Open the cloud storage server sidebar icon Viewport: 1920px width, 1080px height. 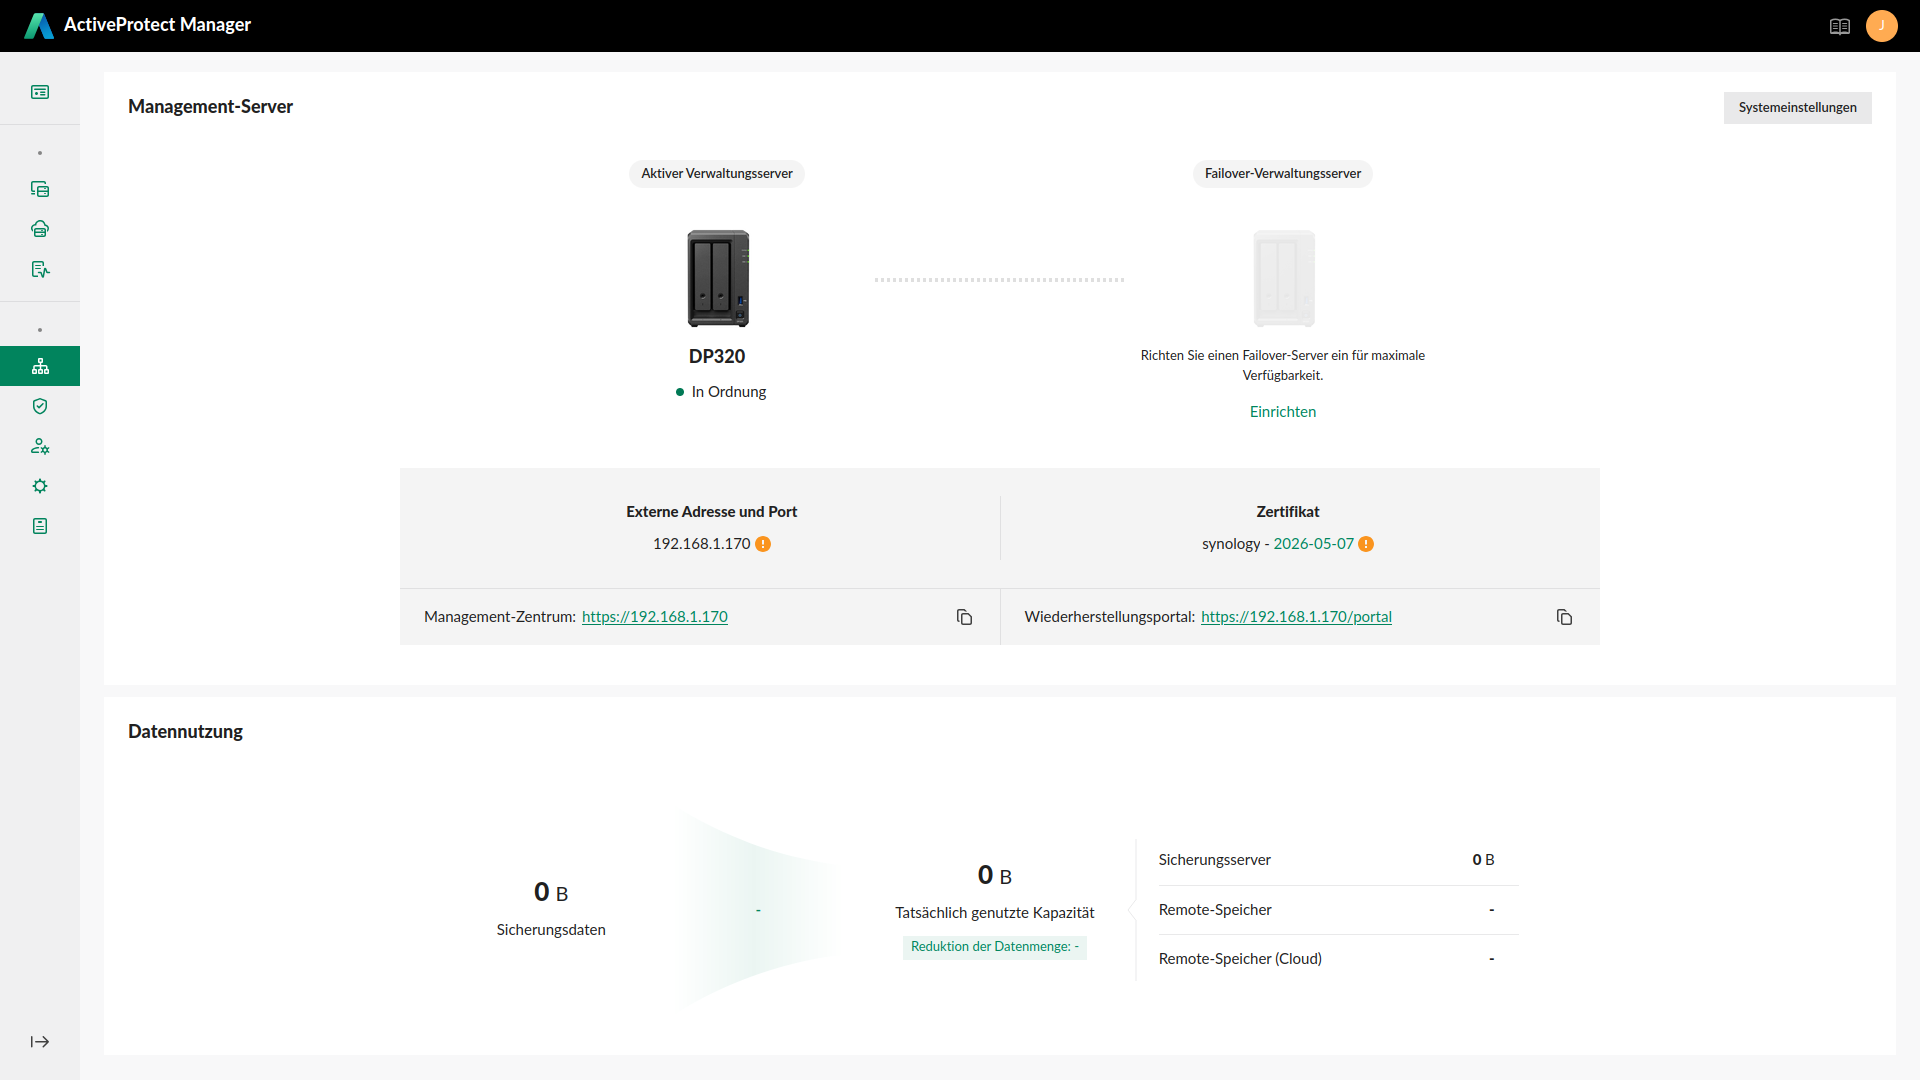[x=40, y=229]
